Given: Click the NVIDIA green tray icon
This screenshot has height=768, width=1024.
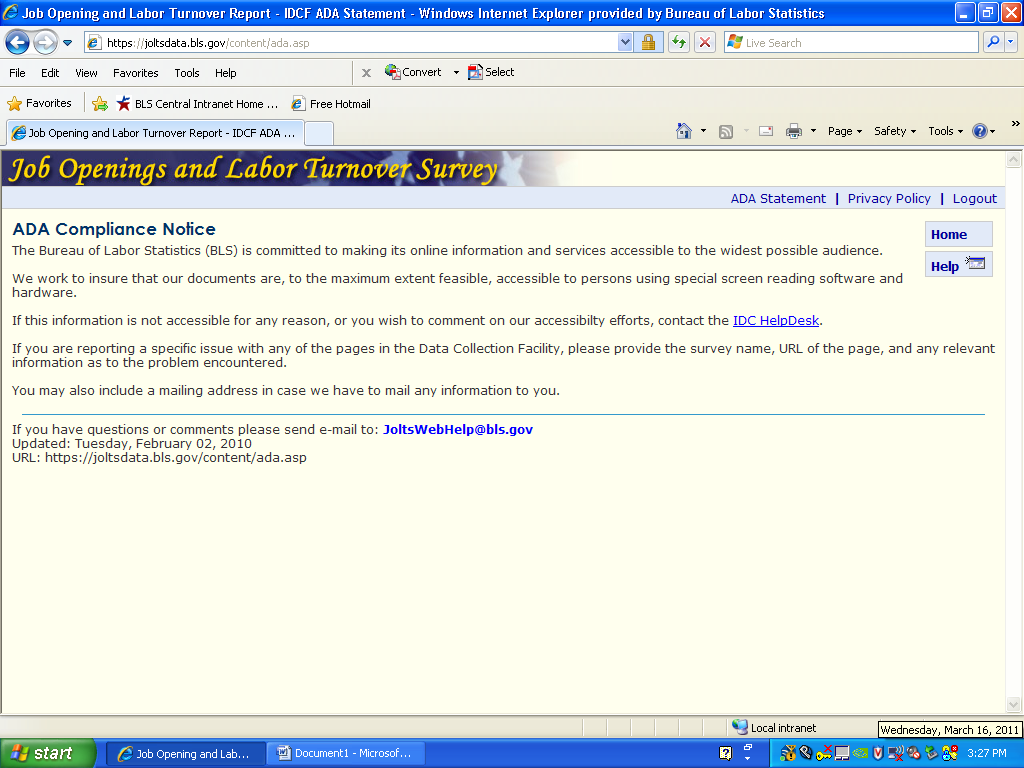Looking at the screenshot, I should click(x=860, y=754).
